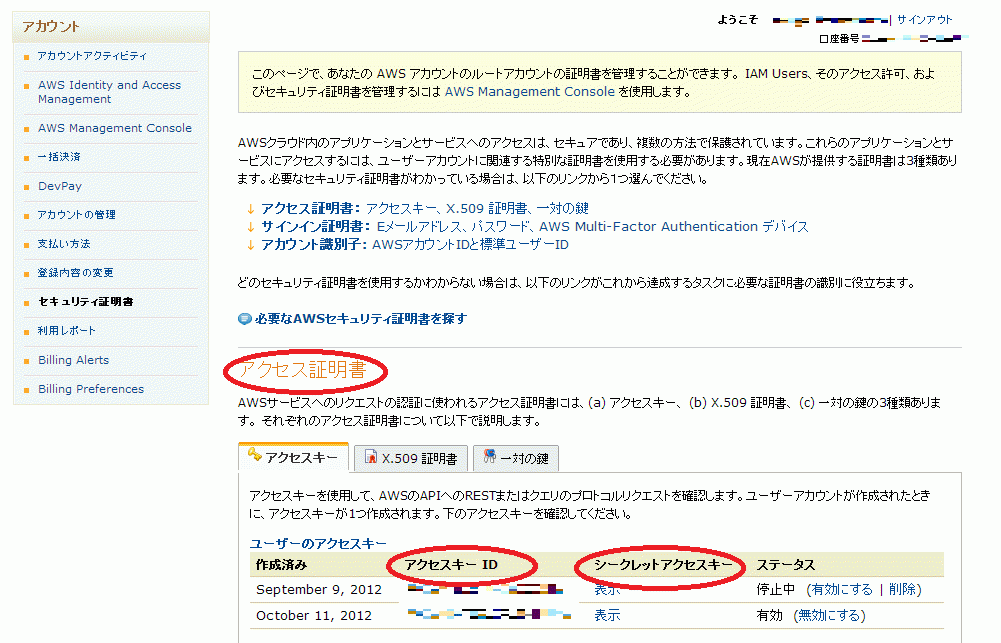
Task: Click the 口座番号 label at top
Action: tap(839, 39)
